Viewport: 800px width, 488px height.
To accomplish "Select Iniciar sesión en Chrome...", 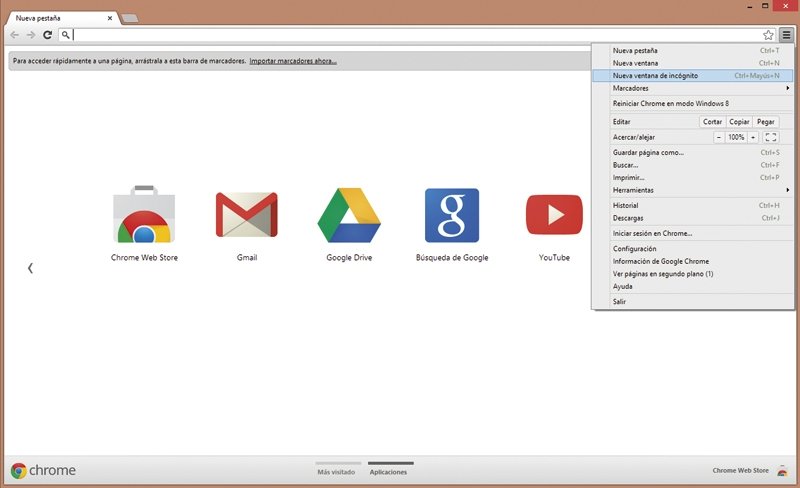I will pyautogui.click(x=692, y=233).
